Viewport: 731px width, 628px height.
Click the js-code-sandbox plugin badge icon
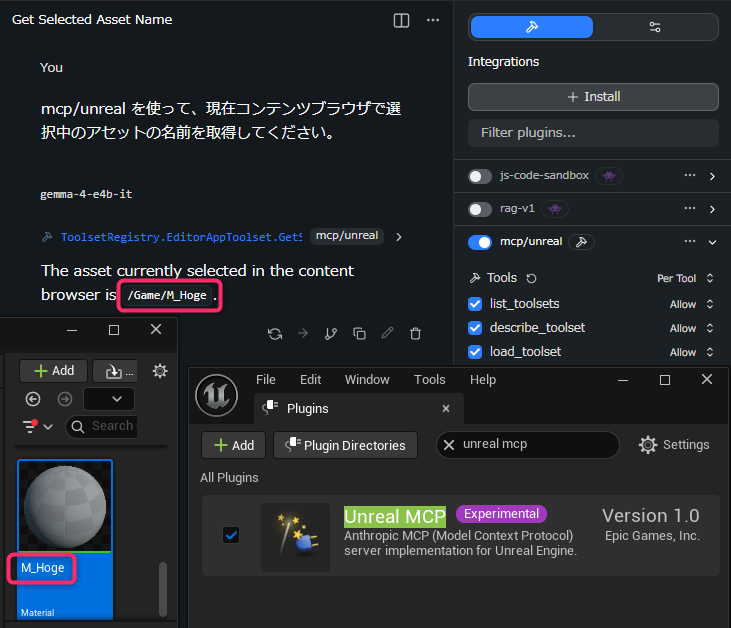click(609, 176)
